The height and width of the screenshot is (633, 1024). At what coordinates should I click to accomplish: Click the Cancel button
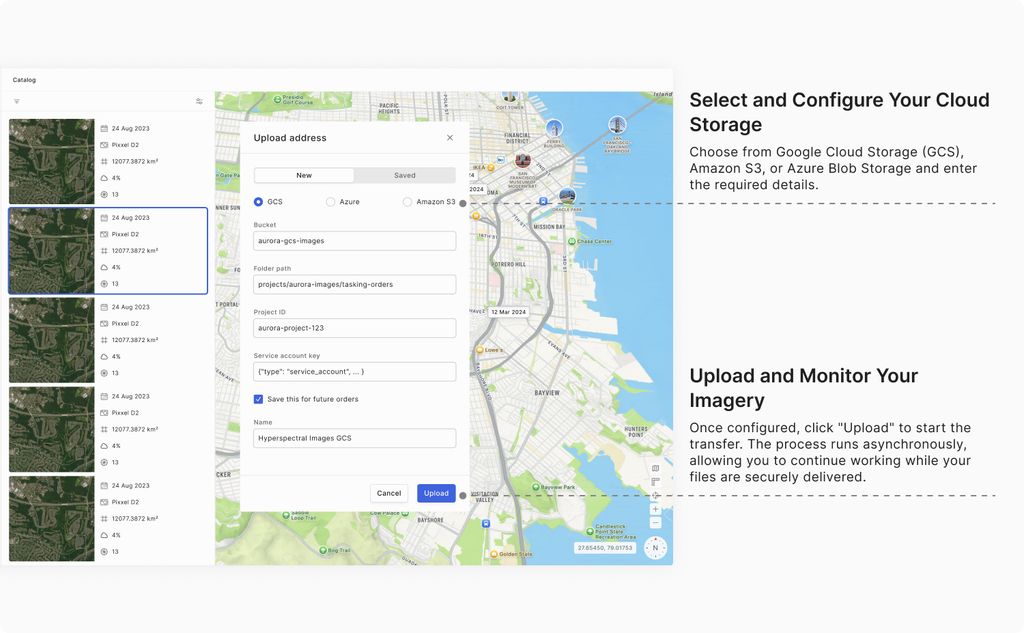point(389,493)
